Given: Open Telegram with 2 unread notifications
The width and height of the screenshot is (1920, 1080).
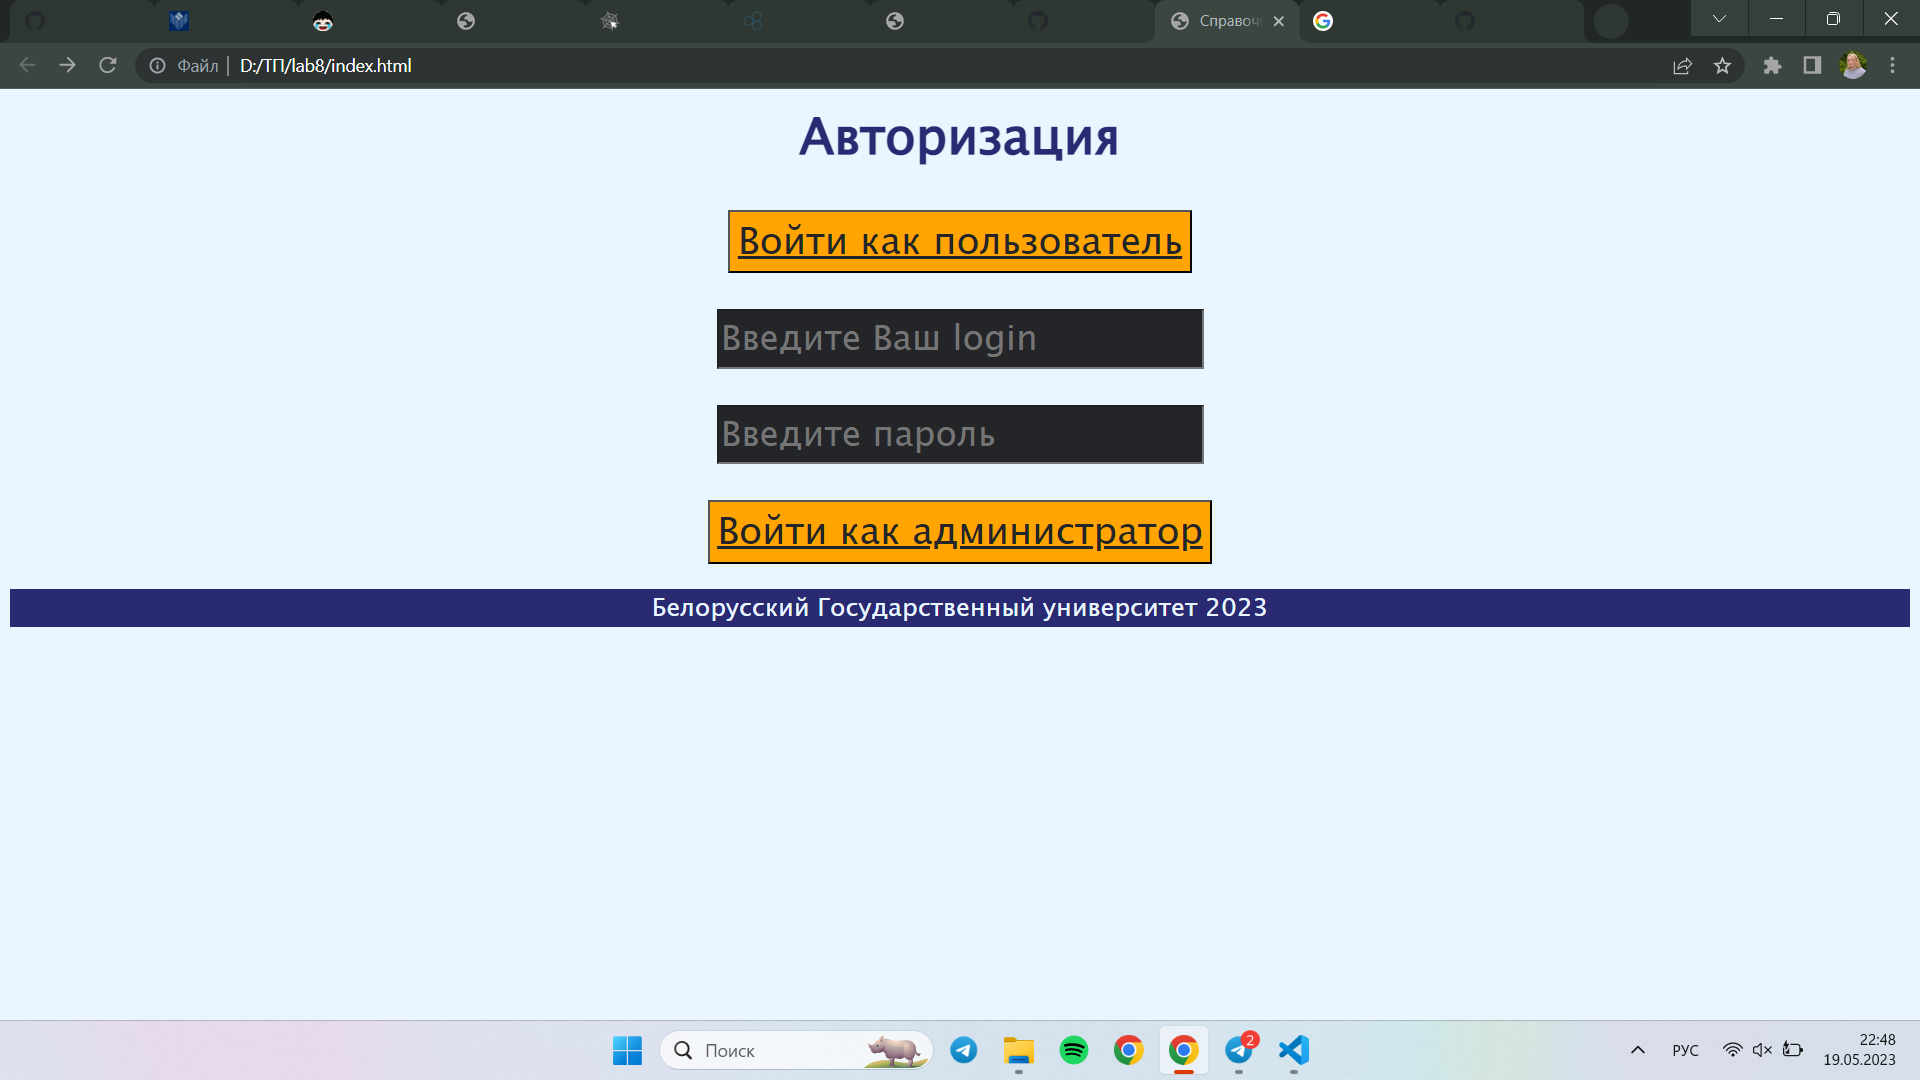Looking at the screenshot, I should 1238,1051.
